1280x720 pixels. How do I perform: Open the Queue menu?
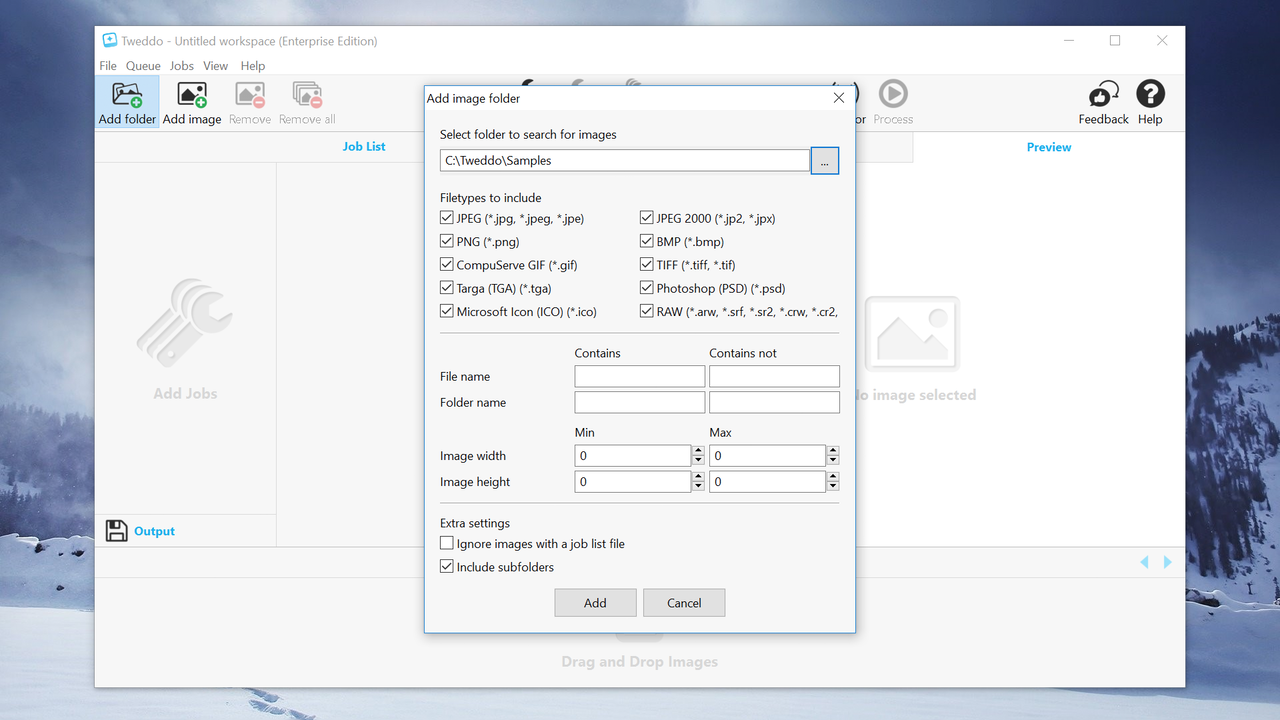(x=143, y=66)
